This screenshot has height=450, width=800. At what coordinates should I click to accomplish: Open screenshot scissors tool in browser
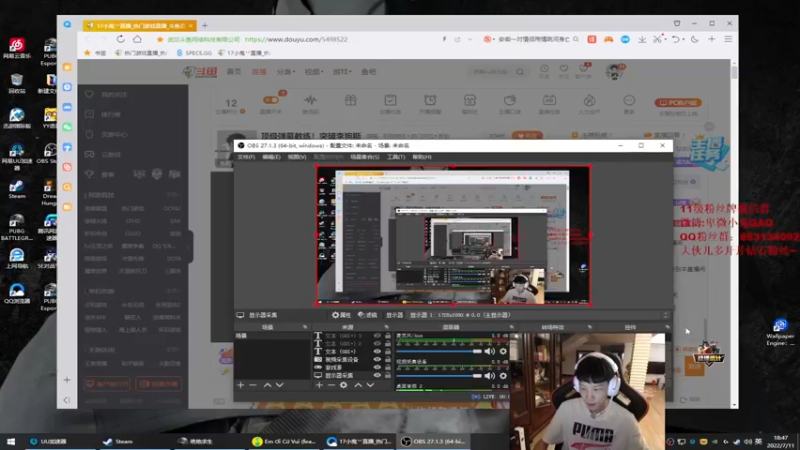point(657,39)
